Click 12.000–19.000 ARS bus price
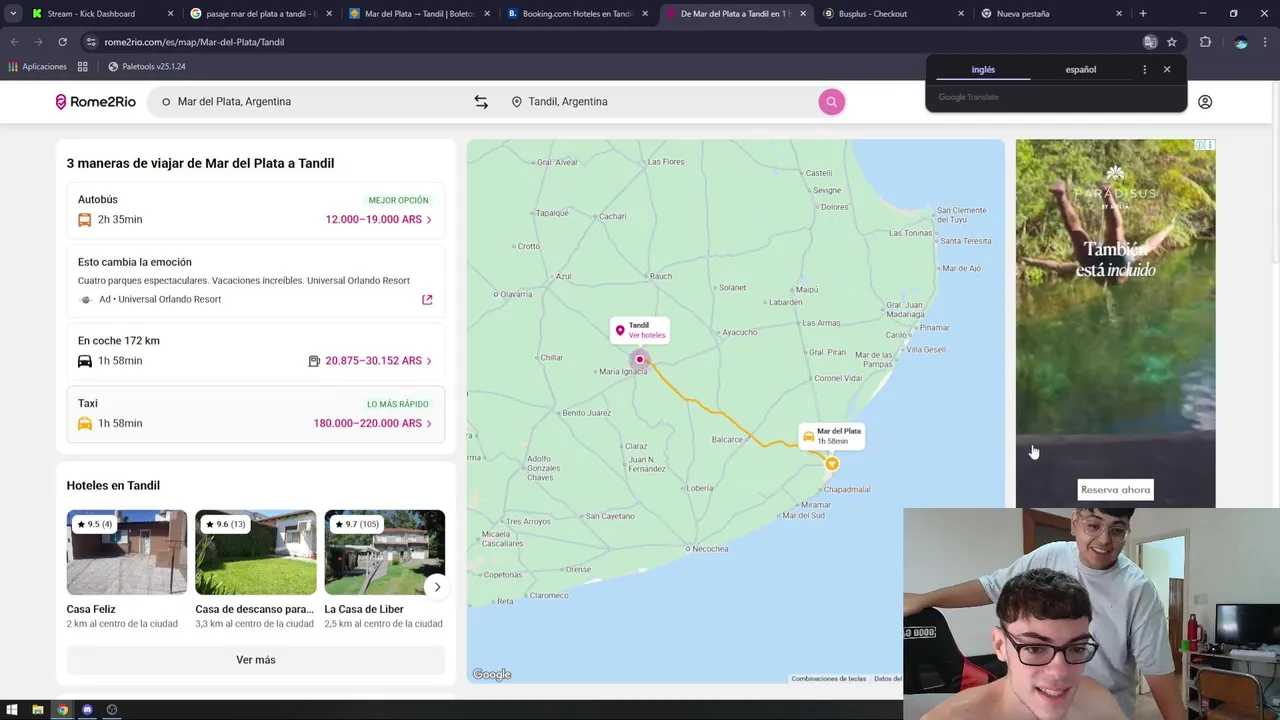Image resolution: width=1280 pixels, height=720 pixels. pos(374,220)
